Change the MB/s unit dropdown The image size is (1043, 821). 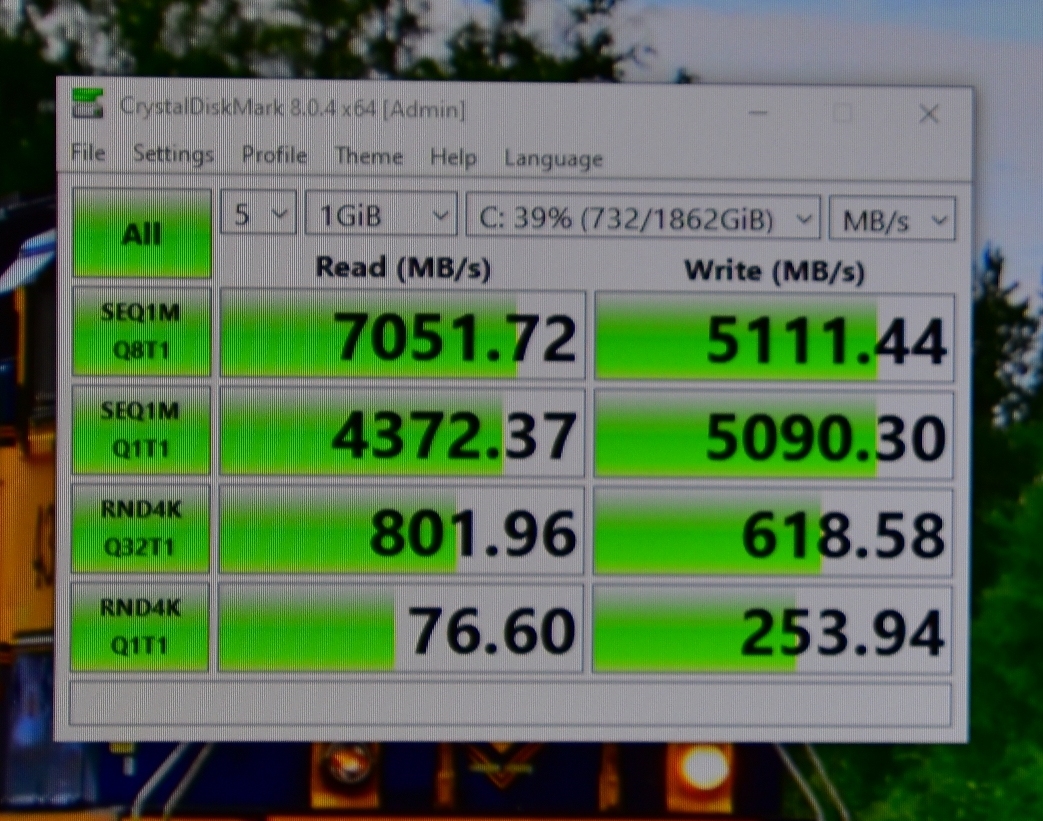click(893, 219)
